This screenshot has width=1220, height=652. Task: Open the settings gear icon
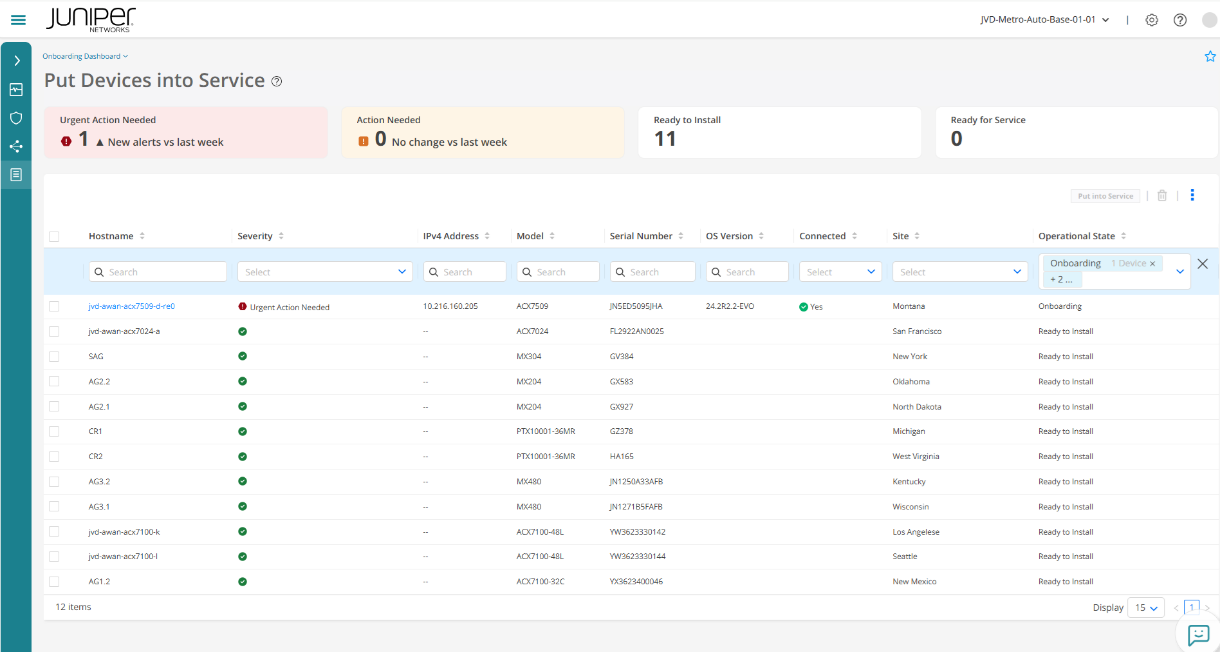coord(1152,20)
